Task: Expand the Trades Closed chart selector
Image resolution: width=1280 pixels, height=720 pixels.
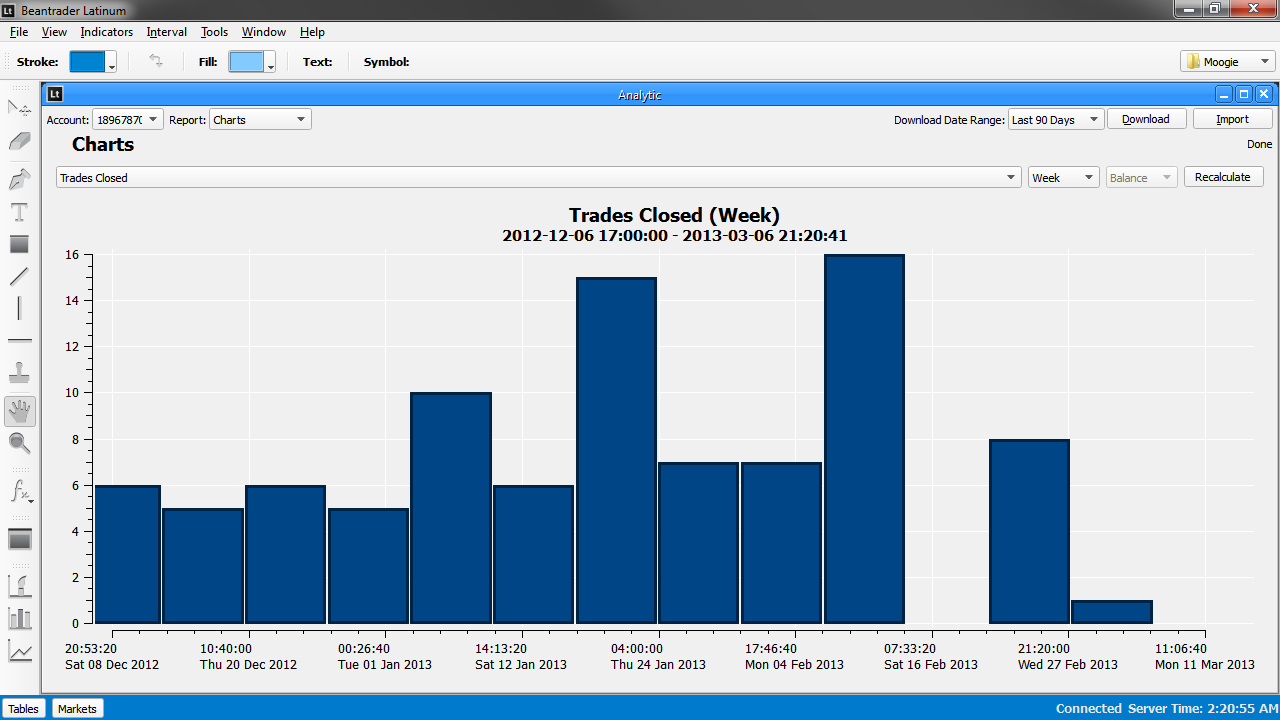Action: pyautogui.click(x=538, y=177)
